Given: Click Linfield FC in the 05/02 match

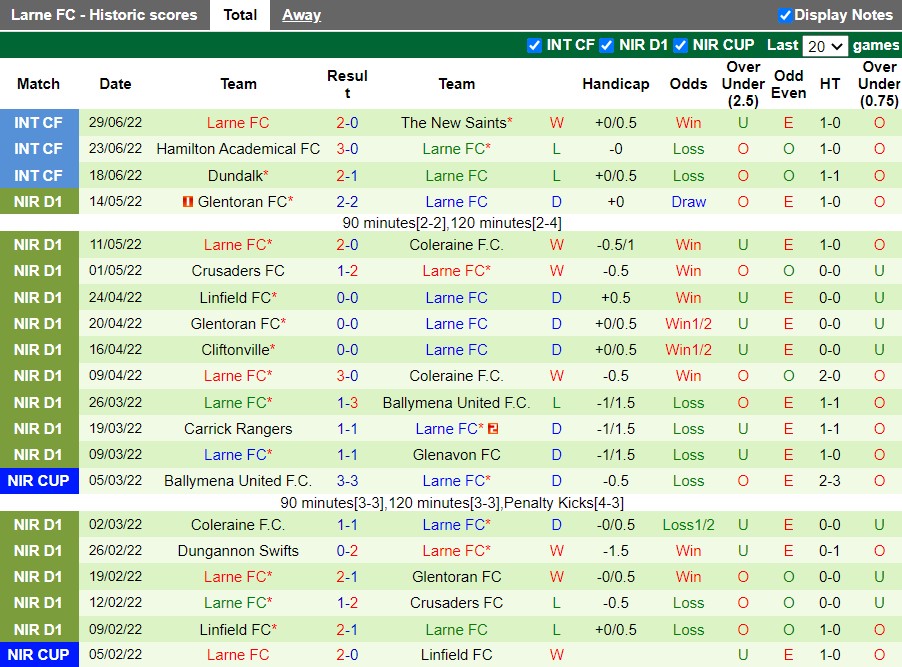Looking at the screenshot, I should coord(456,655).
